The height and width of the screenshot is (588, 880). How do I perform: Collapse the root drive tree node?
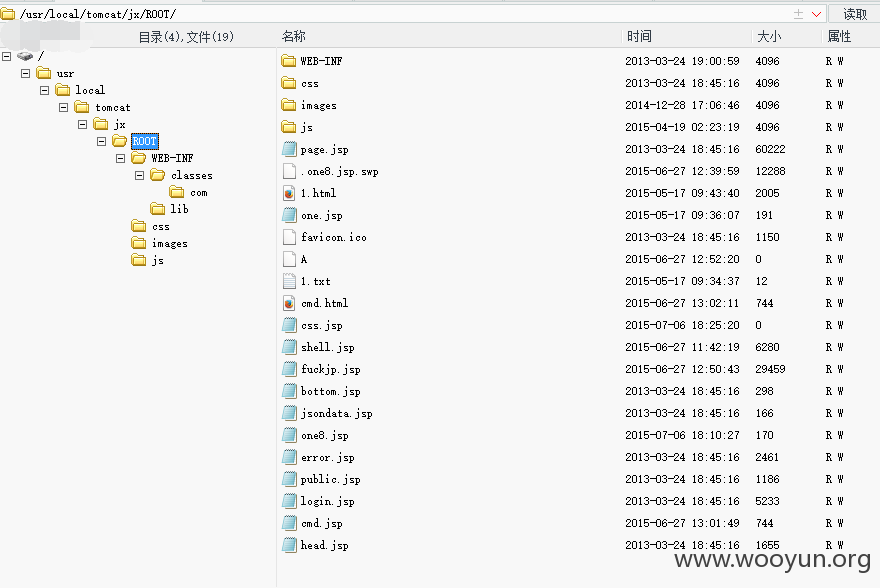point(7,56)
